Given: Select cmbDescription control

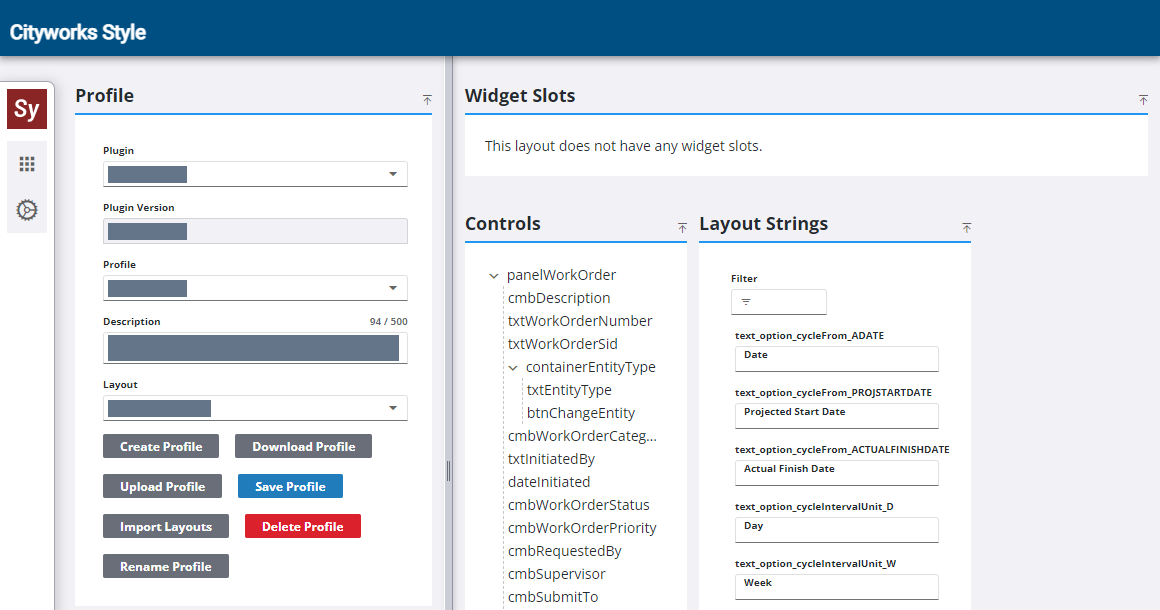Looking at the screenshot, I should pos(559,298).
